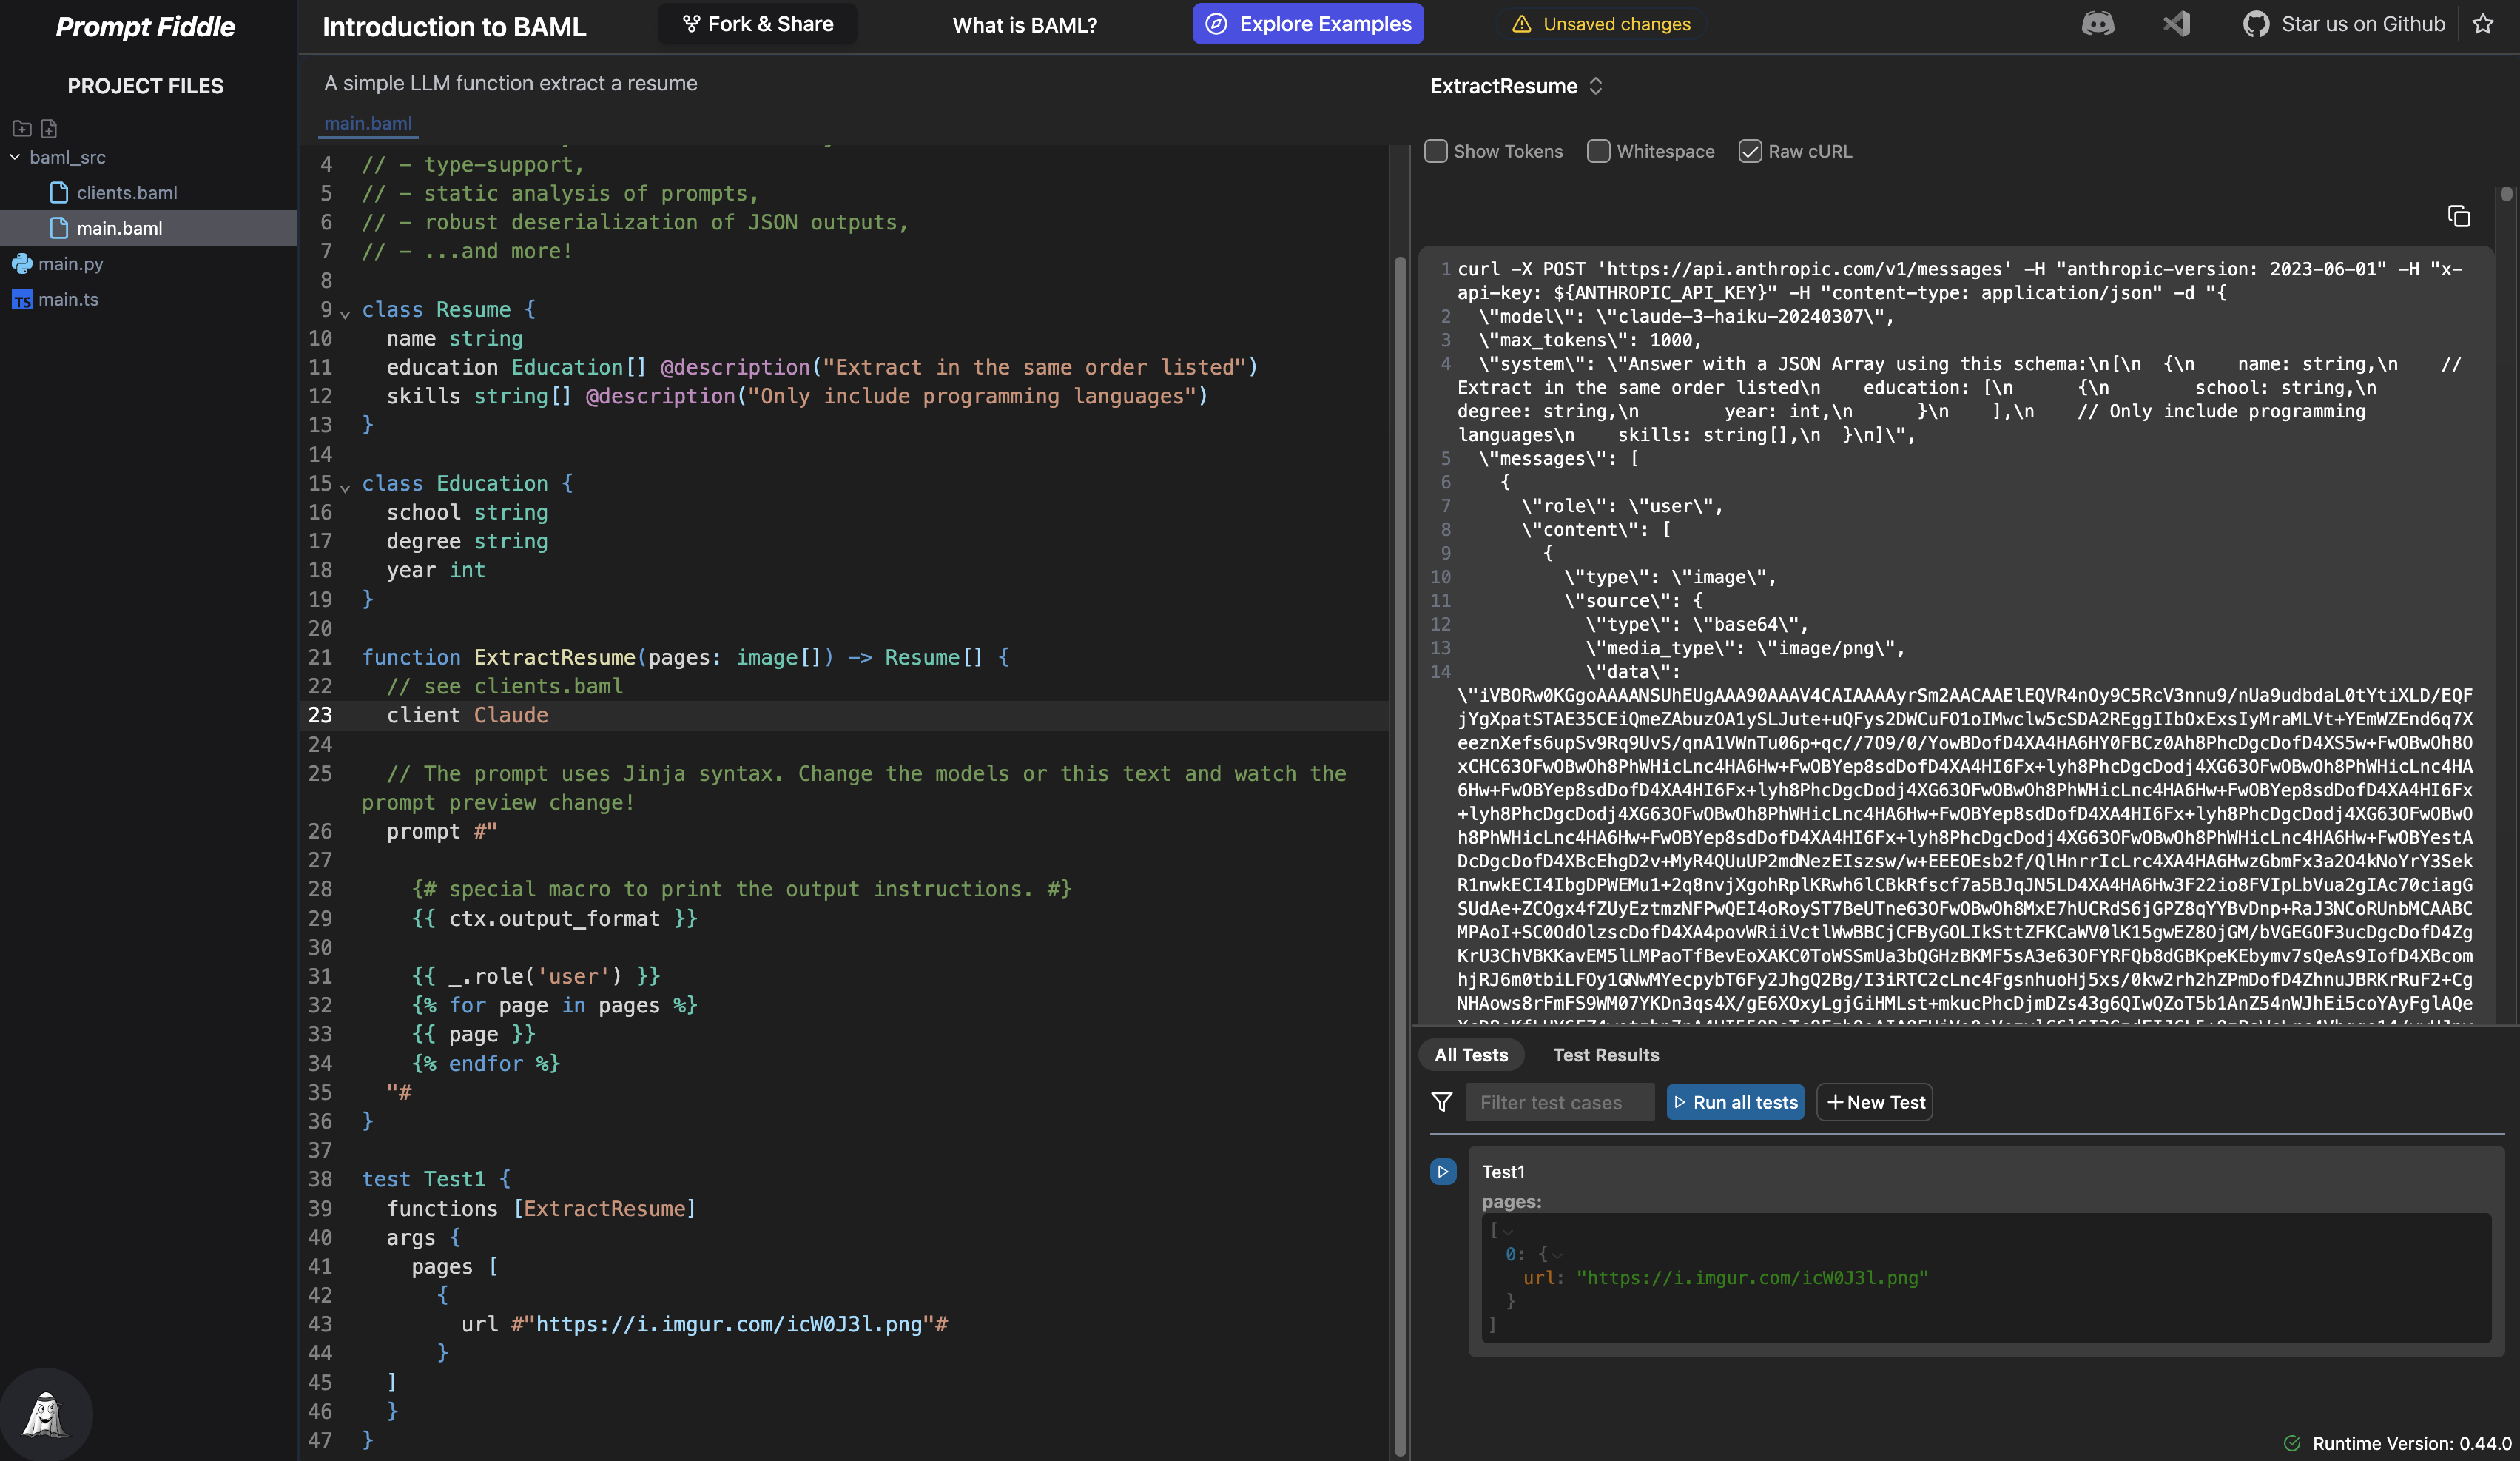The width and height of the screenshot is (2520, 1461).
Task: Click the Unsaved changes label
Action: 1617,24
